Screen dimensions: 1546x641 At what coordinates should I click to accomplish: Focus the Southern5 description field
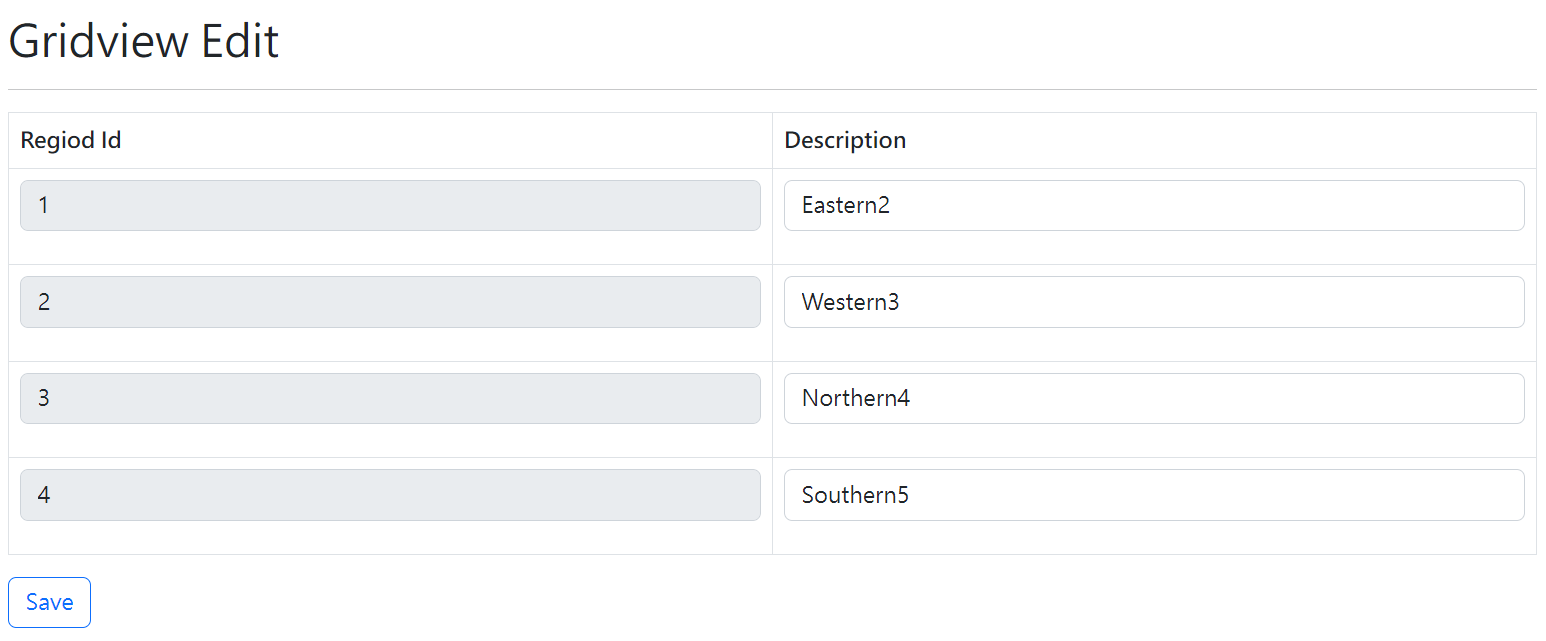(1153, 495)
